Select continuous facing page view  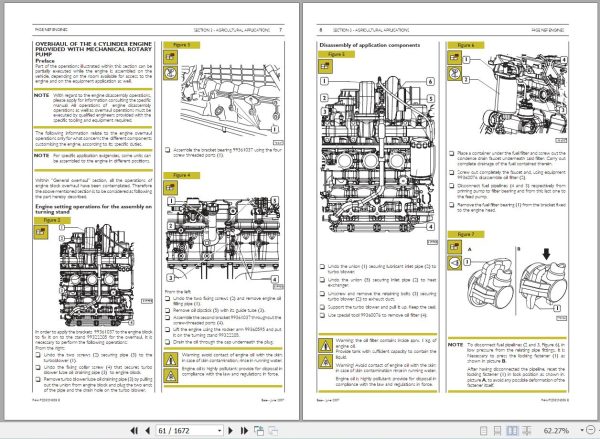(x=526, y=431)
